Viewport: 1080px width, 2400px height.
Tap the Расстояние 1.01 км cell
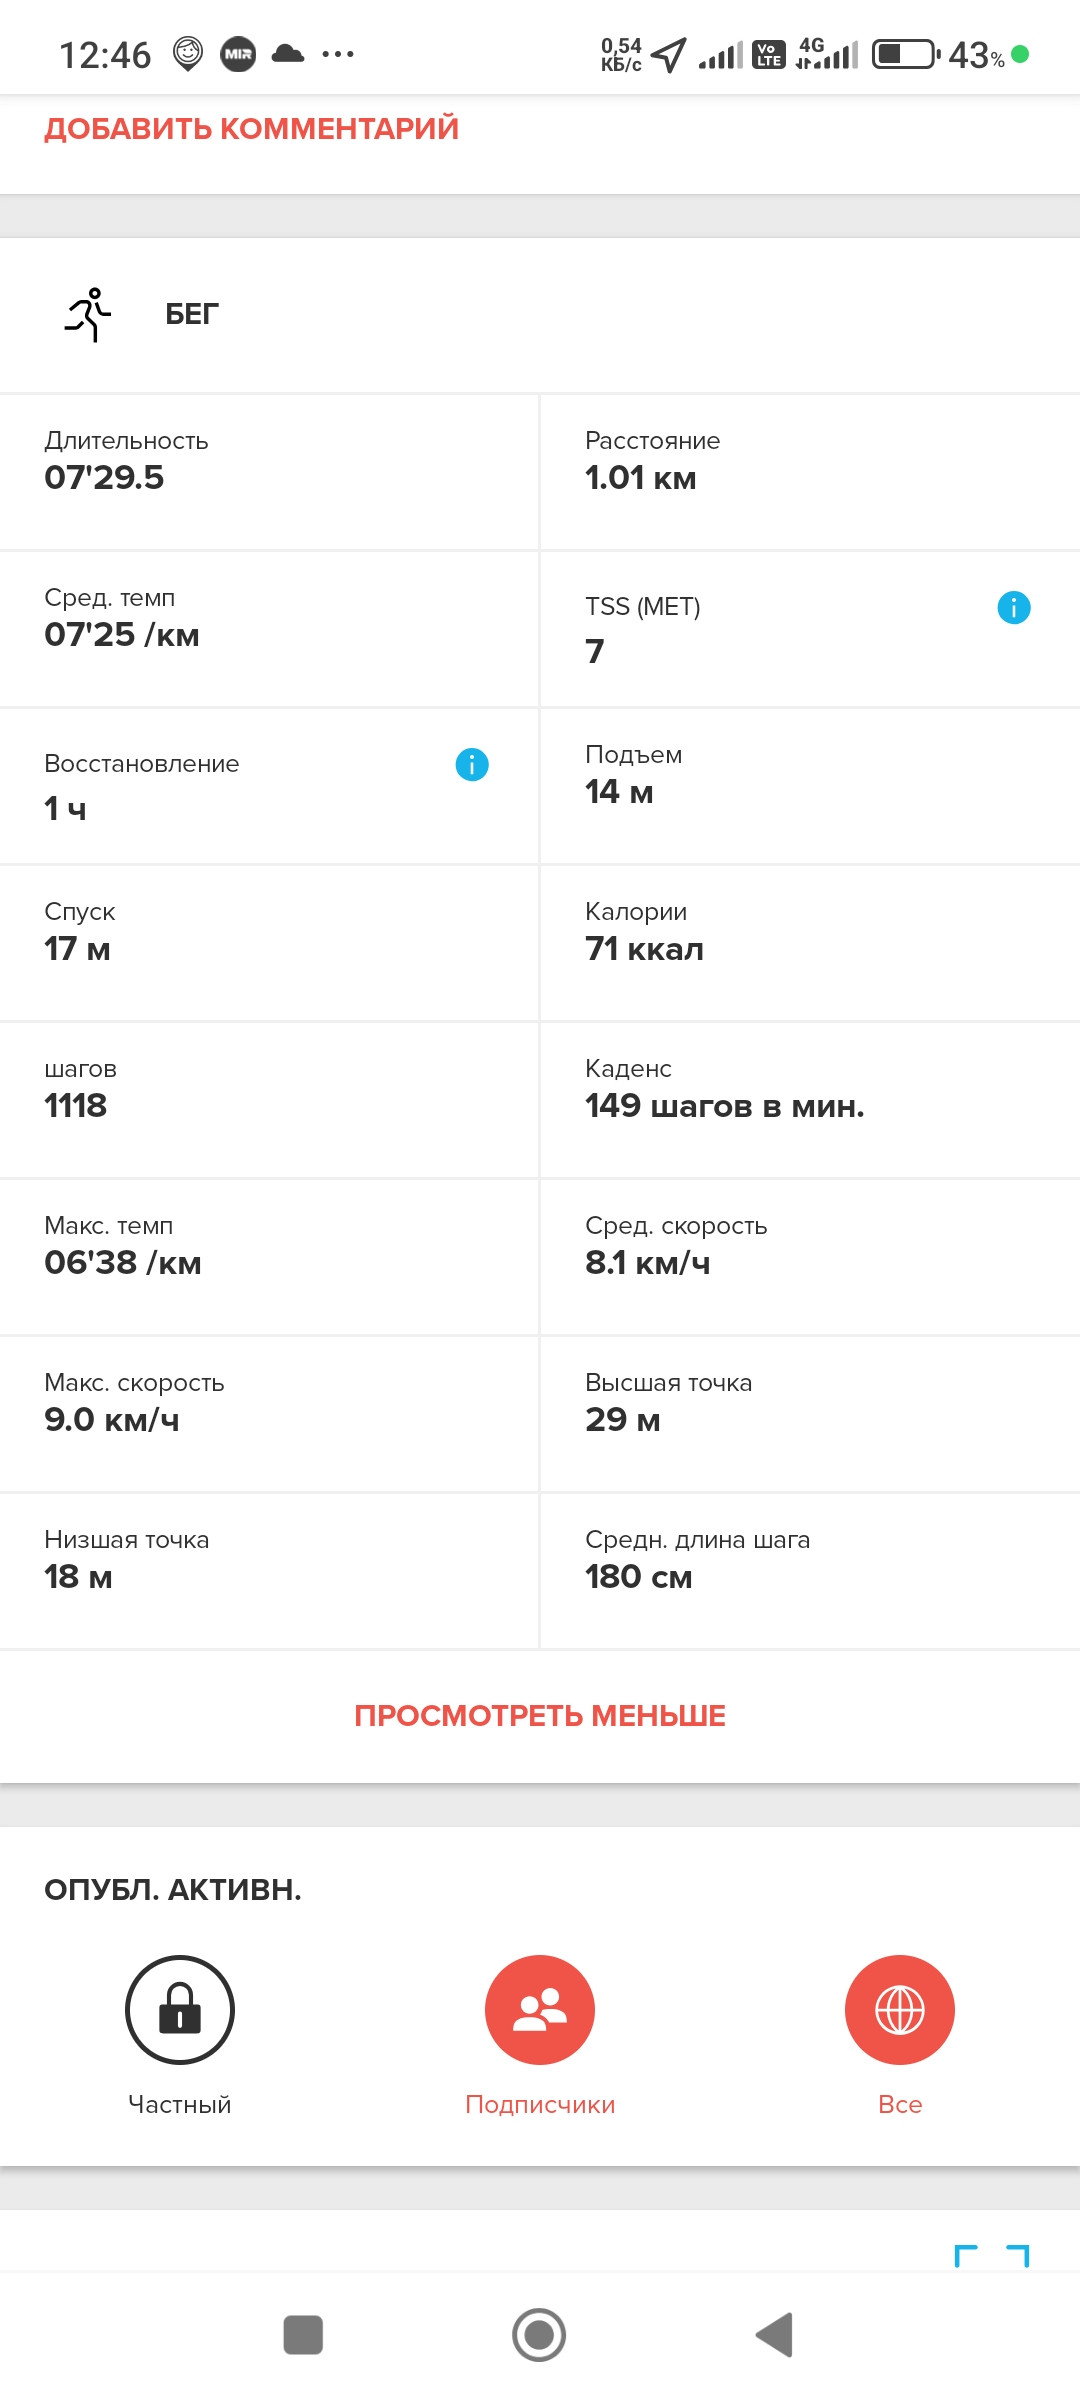(x=811, y=472)
